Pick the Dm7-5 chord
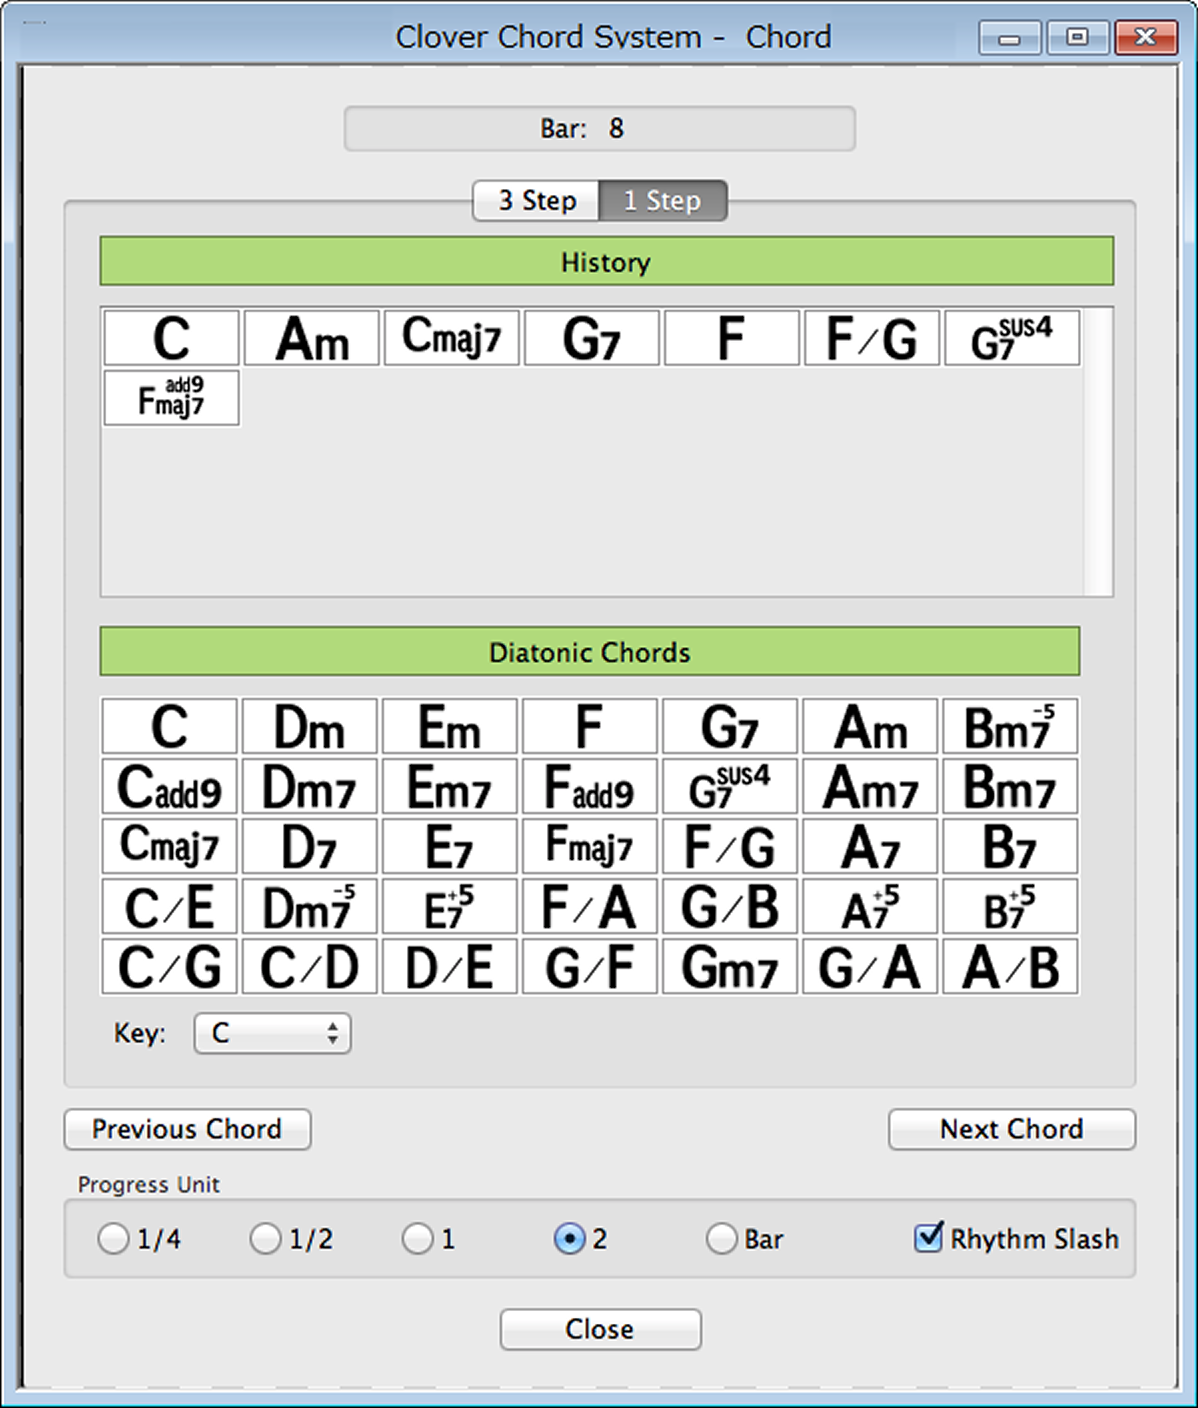Viewport: 1198px width, 1408px height. click(309, 906)
